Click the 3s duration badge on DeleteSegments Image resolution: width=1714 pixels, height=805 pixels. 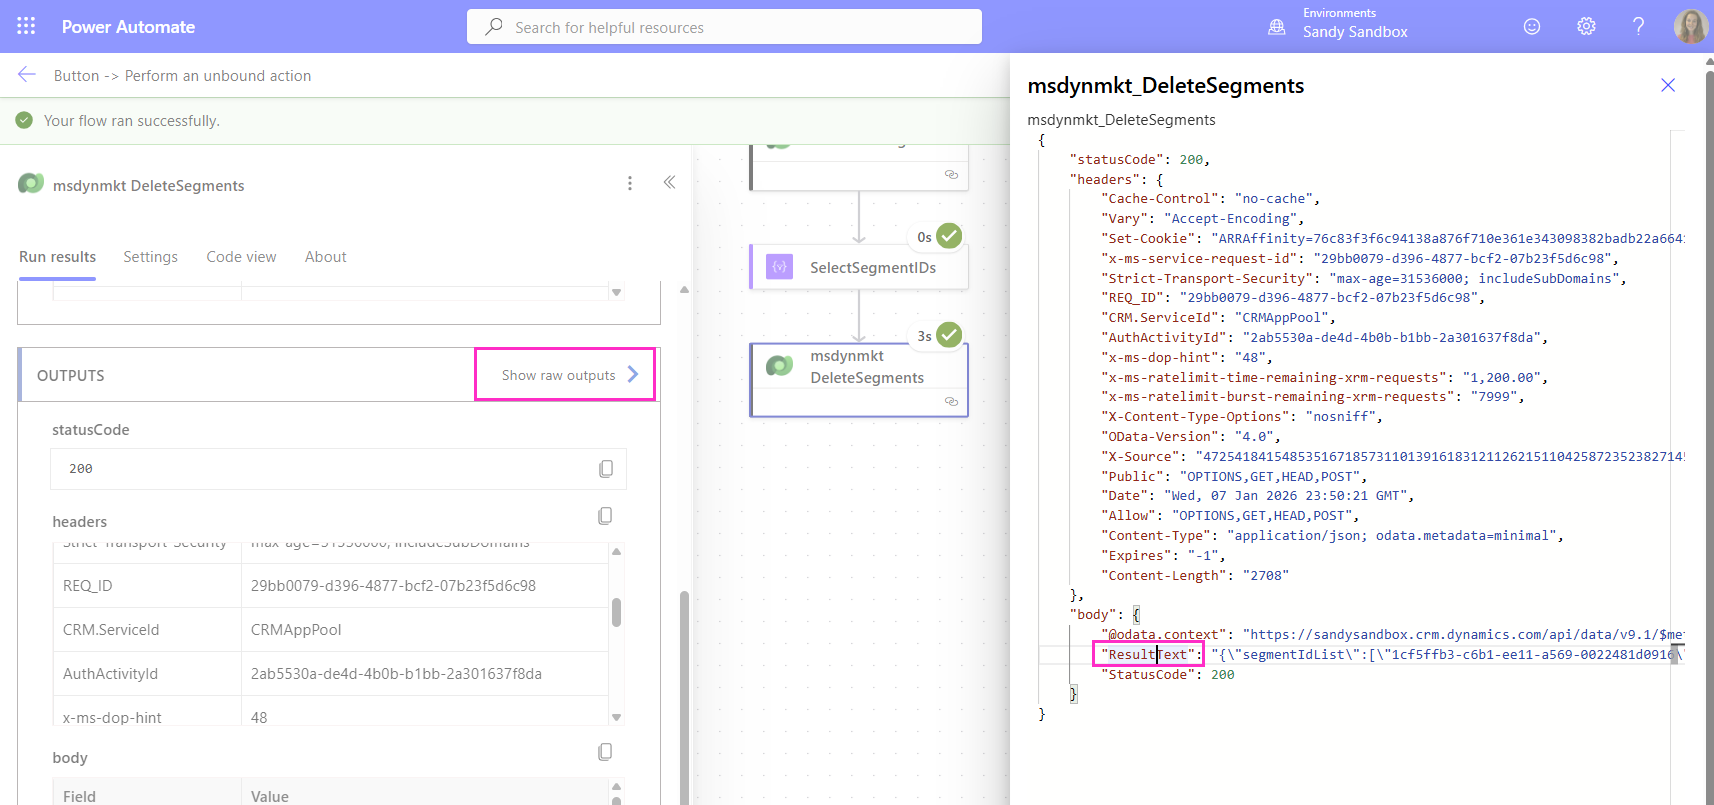pyautogui.click(x=925, y=336)
